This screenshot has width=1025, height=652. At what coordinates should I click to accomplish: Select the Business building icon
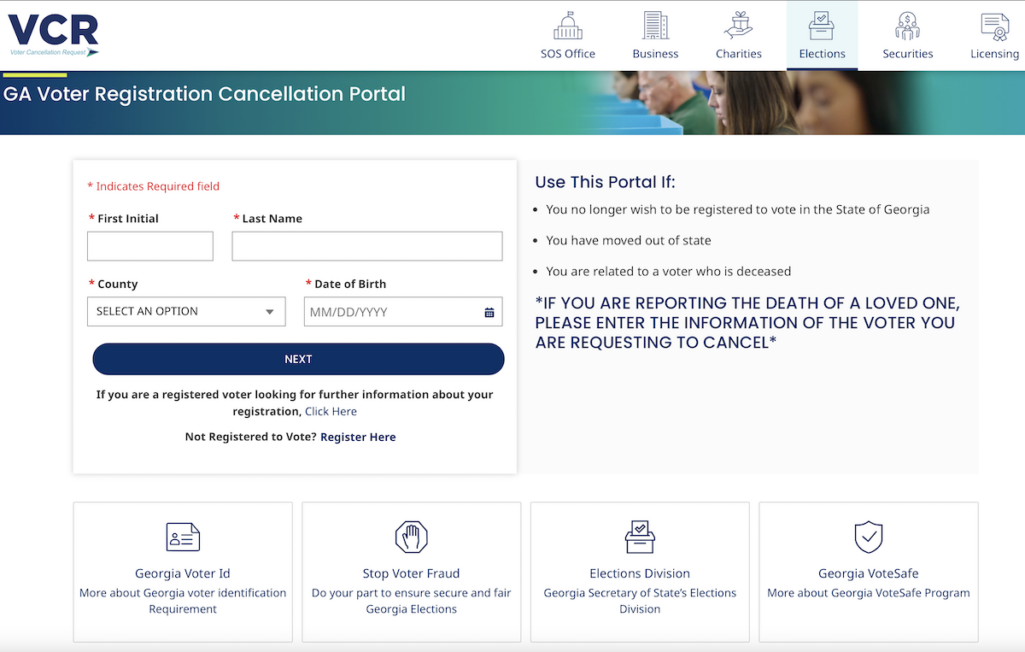(x=655, y=27)
